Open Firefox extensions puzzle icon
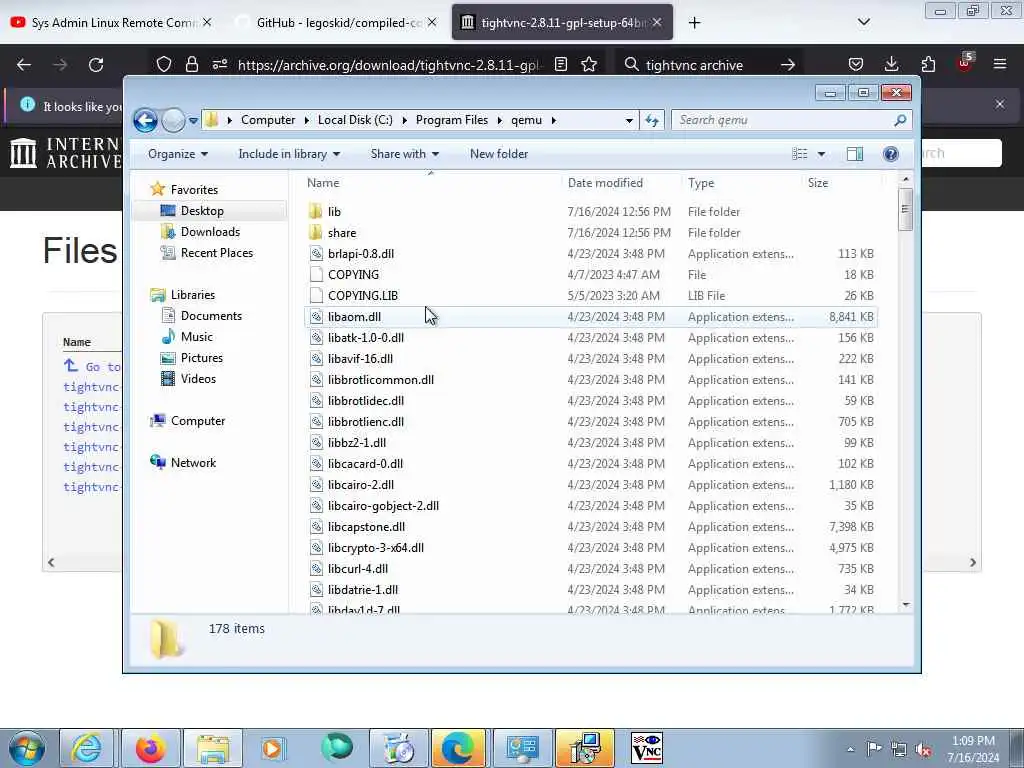This screenshot has width=1024, height=768. [x=928, y=65]
